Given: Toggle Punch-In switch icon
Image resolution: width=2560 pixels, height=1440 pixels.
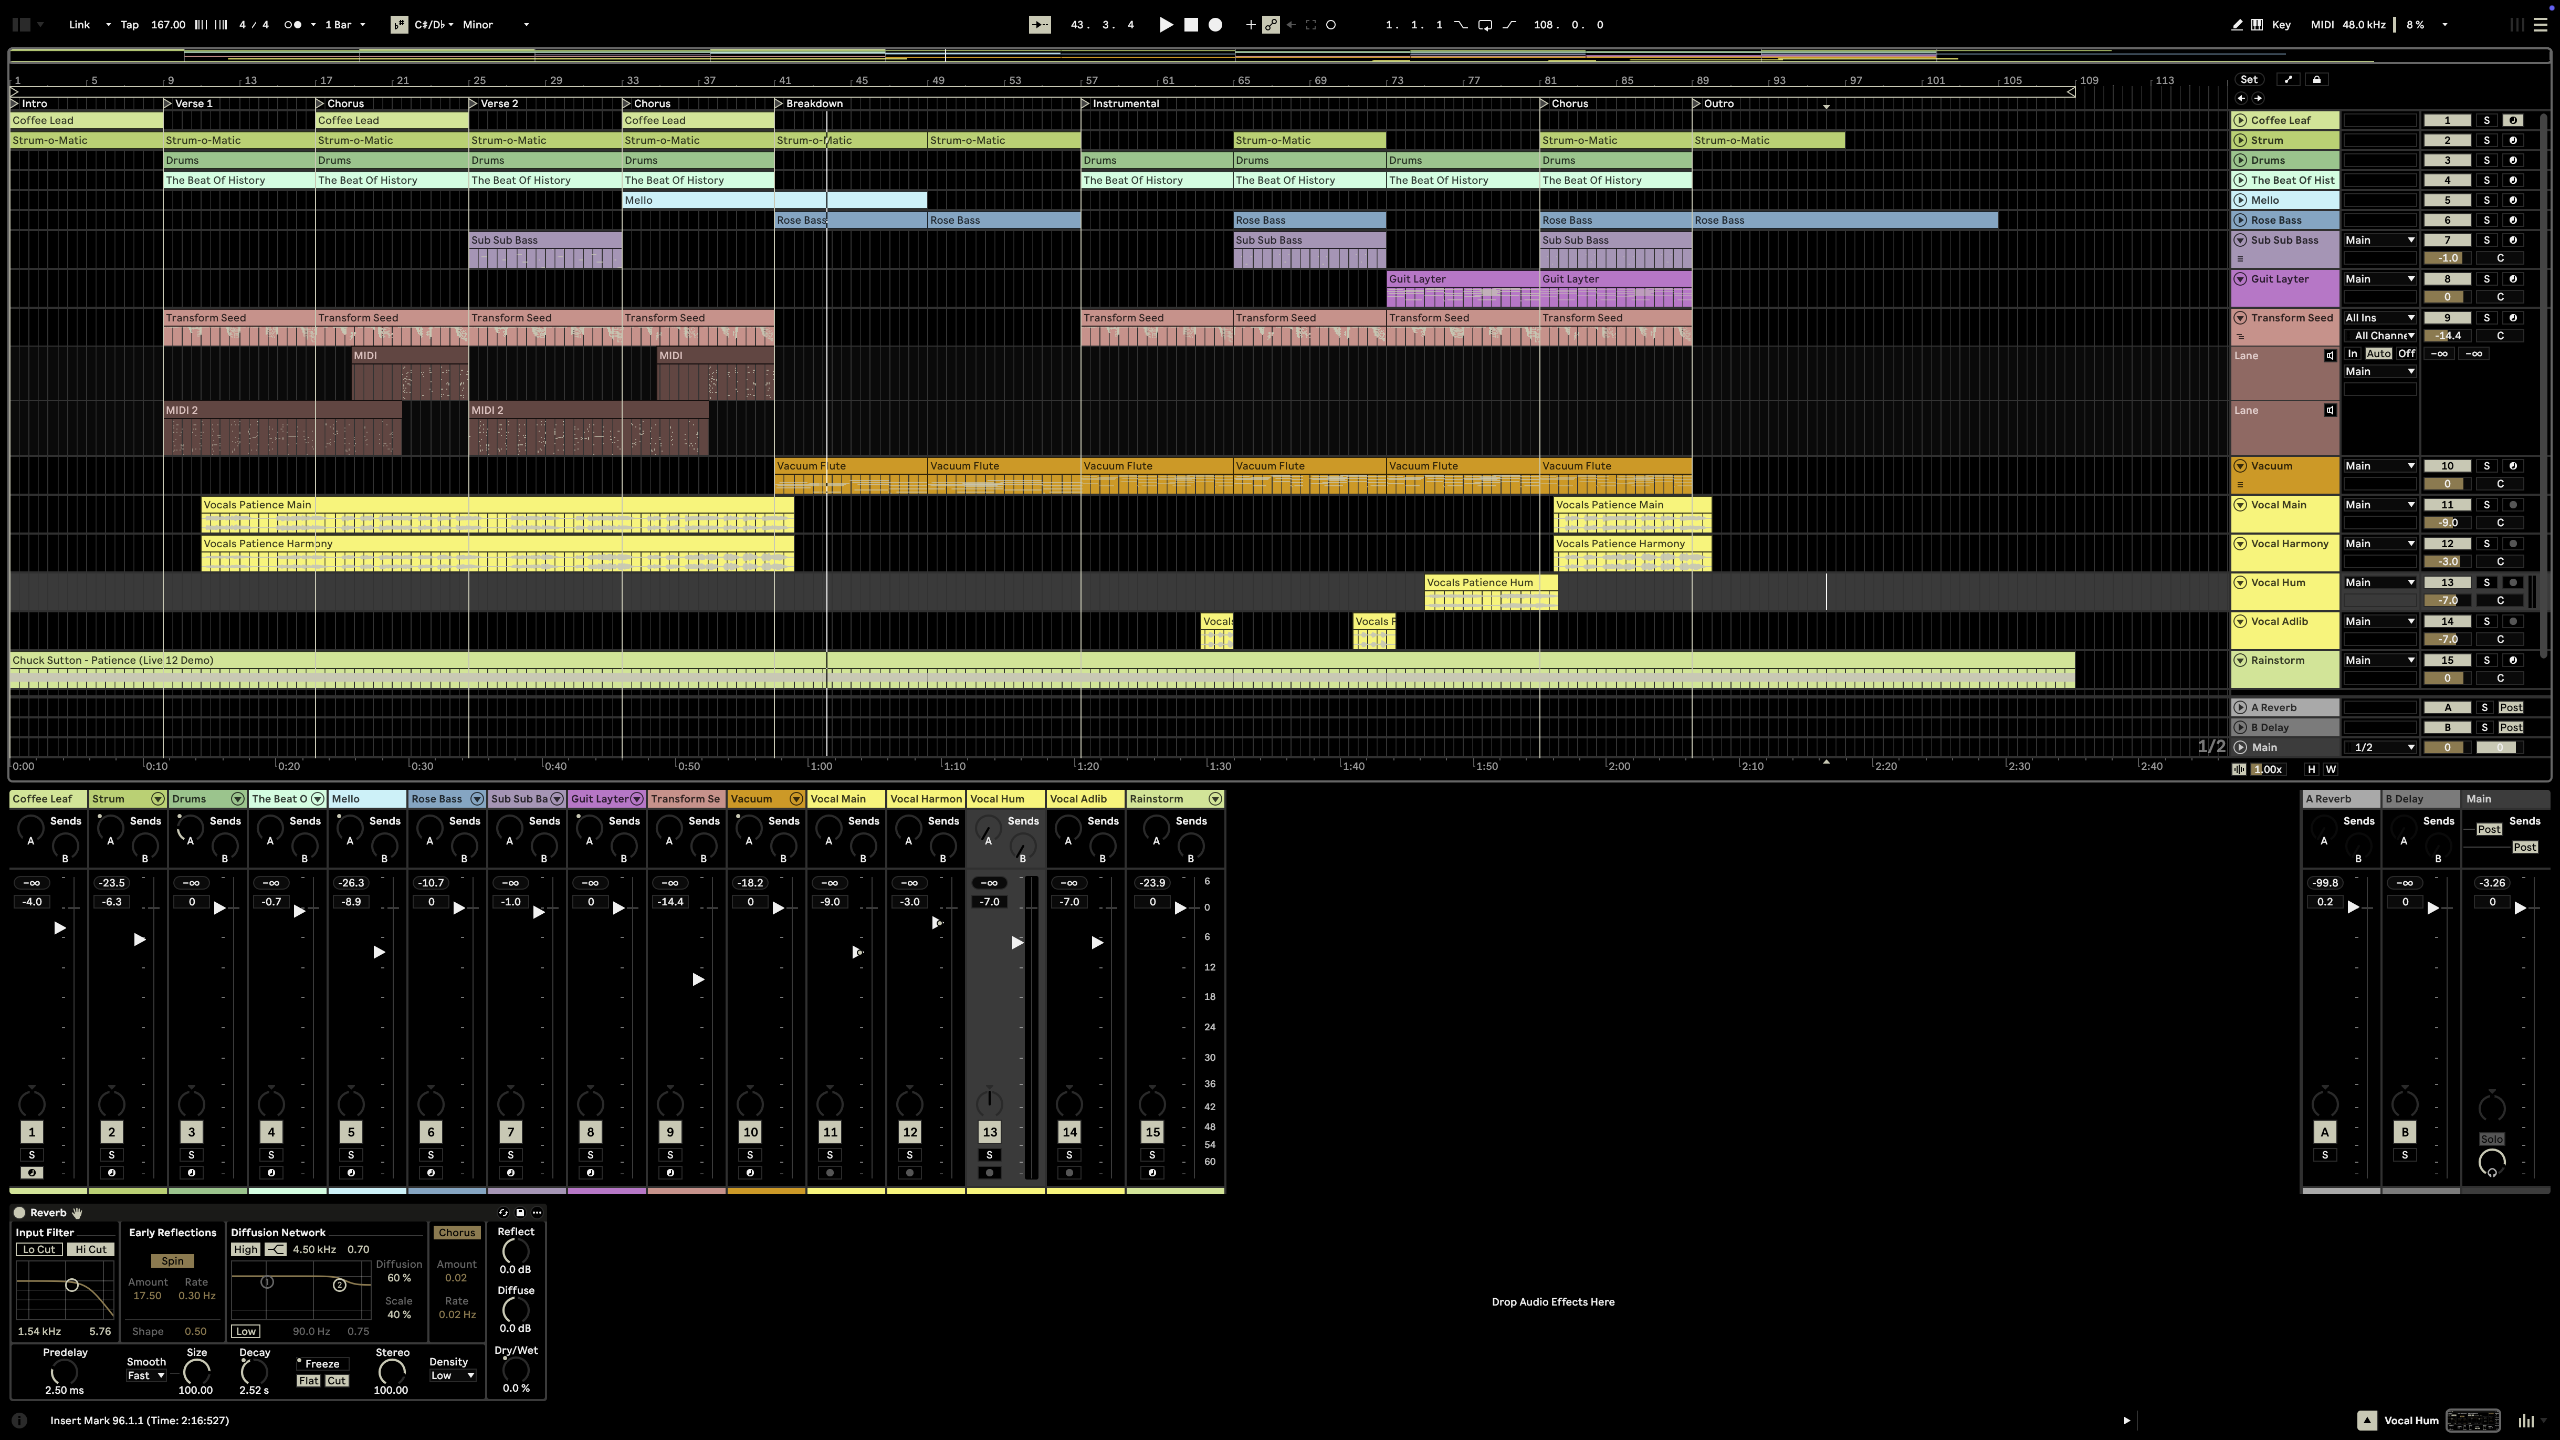Looking at the screenshot, I should [x=1461, y=25].
